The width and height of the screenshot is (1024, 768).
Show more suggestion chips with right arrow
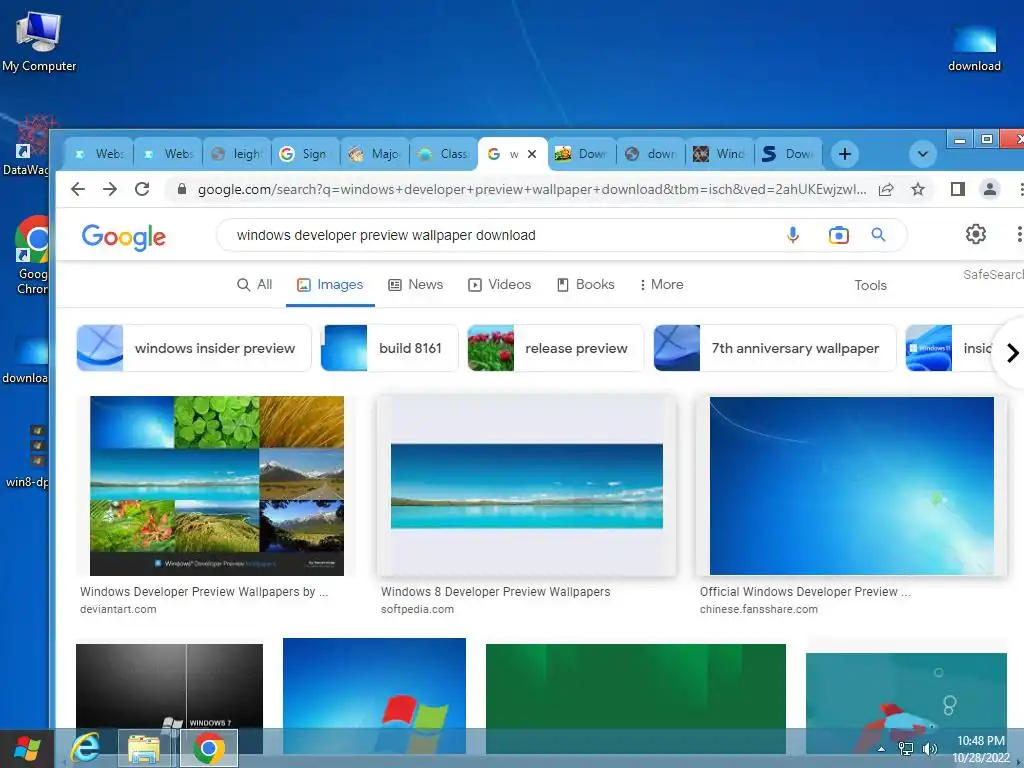[x=1012, y=353]
